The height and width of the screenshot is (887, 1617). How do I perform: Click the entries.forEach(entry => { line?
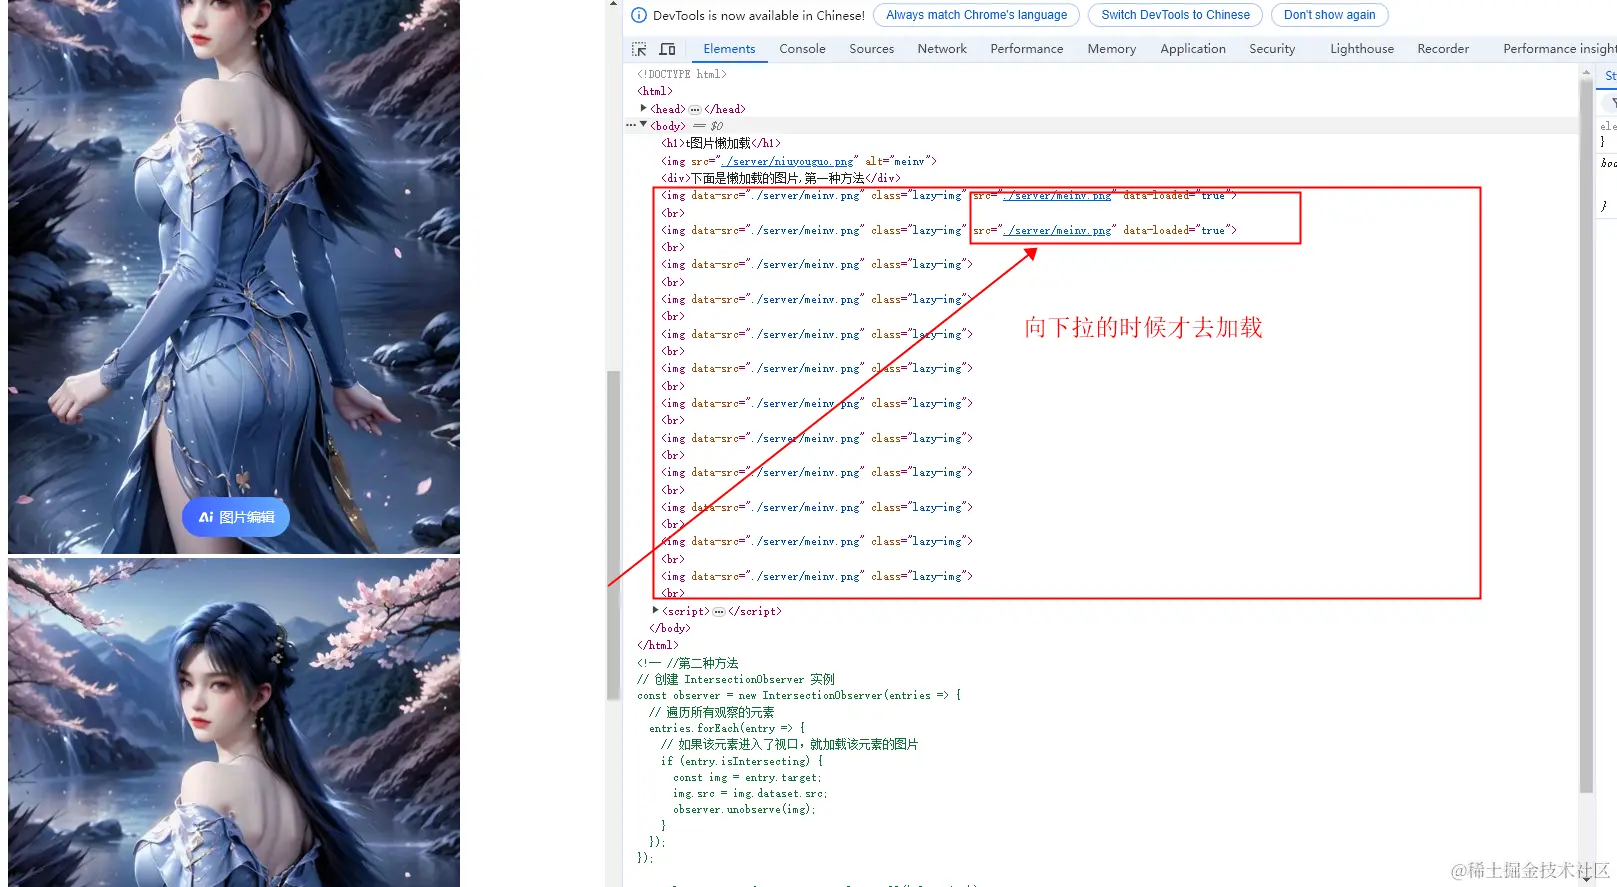pyautogui.click(x=727, y=728)
